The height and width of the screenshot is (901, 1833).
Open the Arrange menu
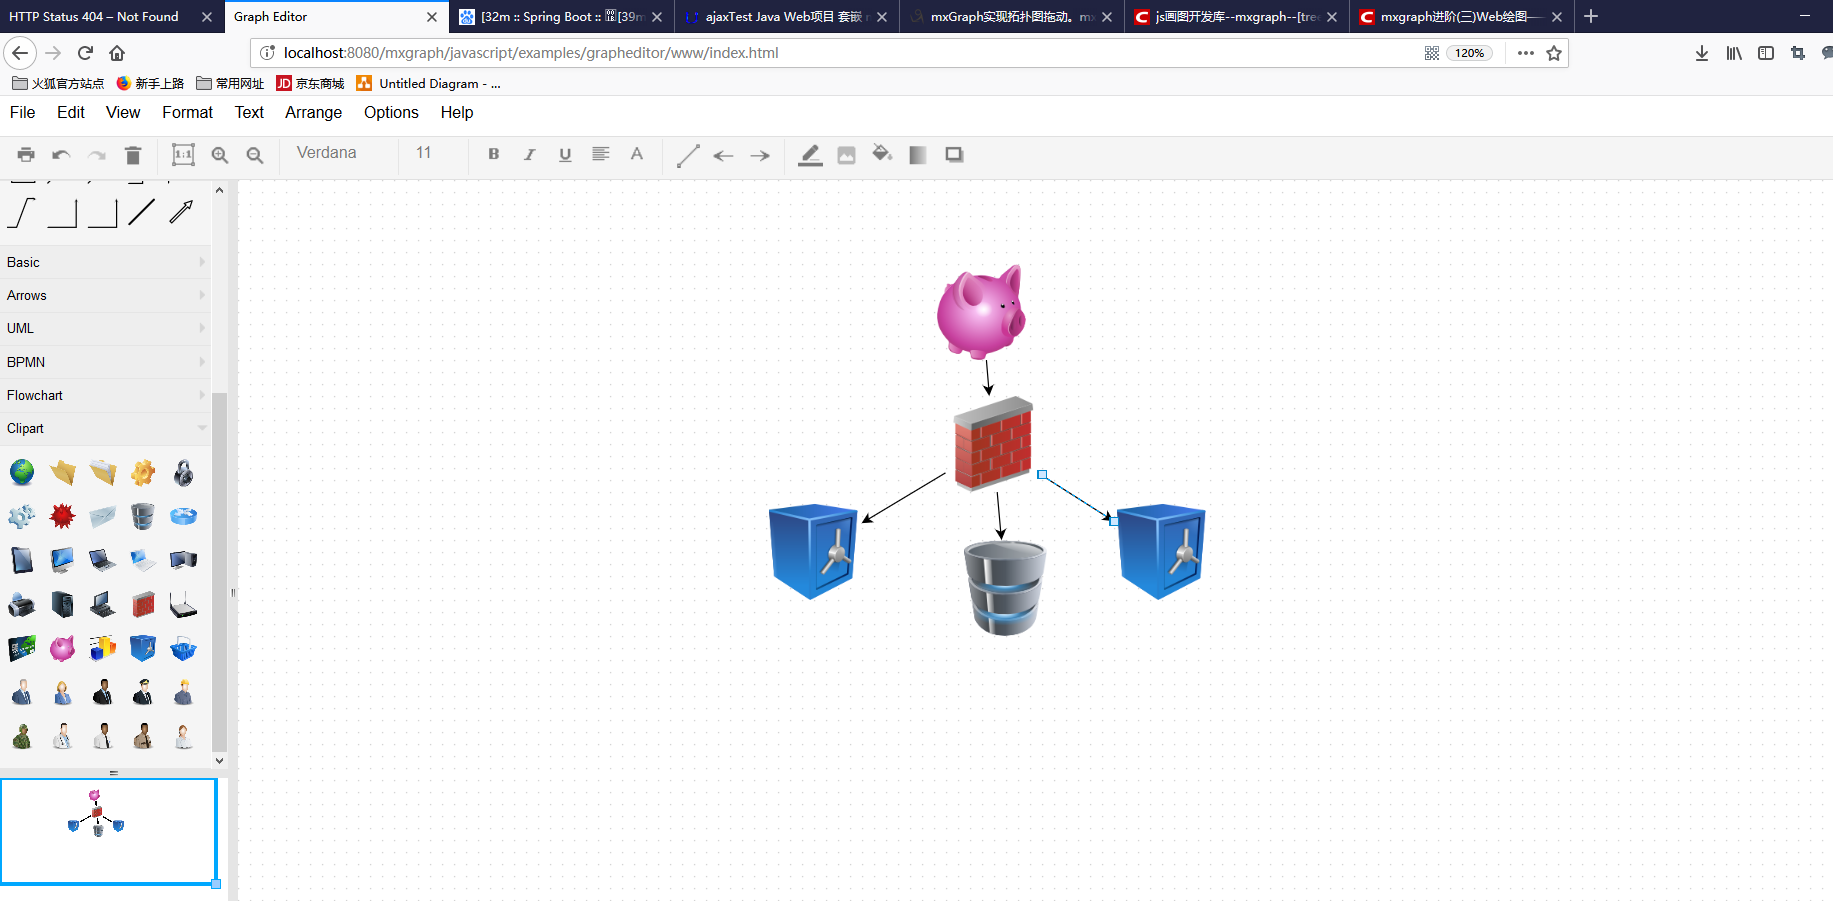pos(313,112)
